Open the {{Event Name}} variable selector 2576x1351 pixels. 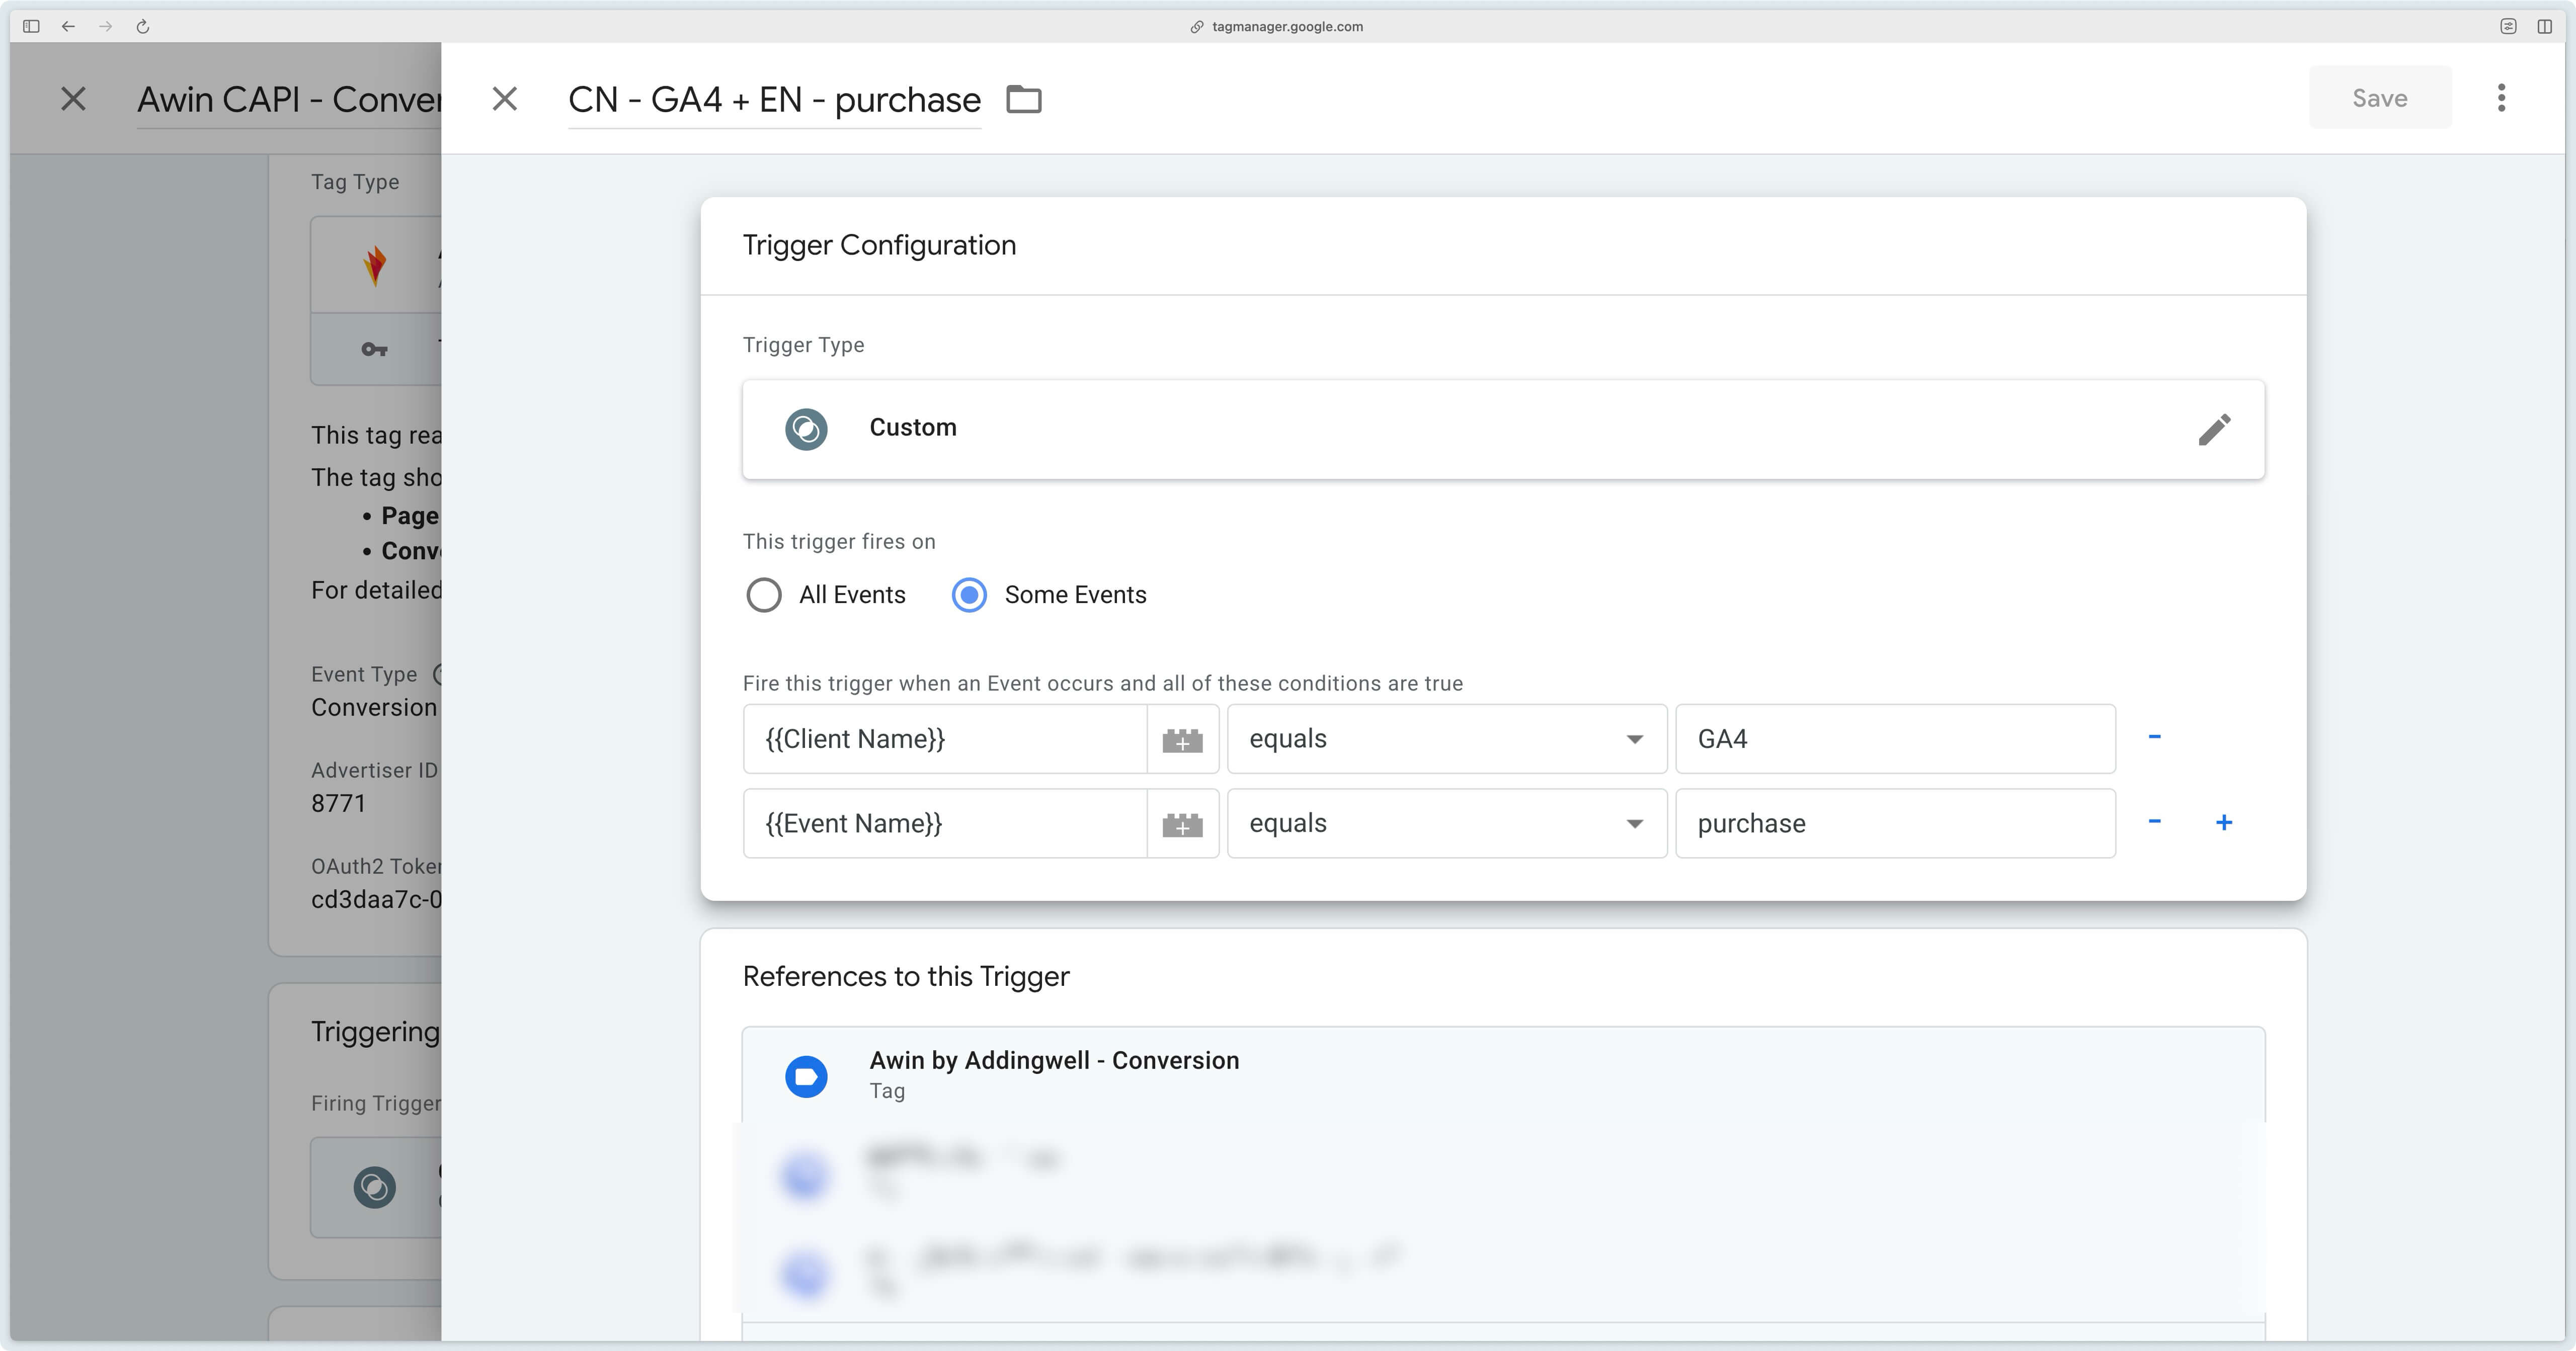945,824
